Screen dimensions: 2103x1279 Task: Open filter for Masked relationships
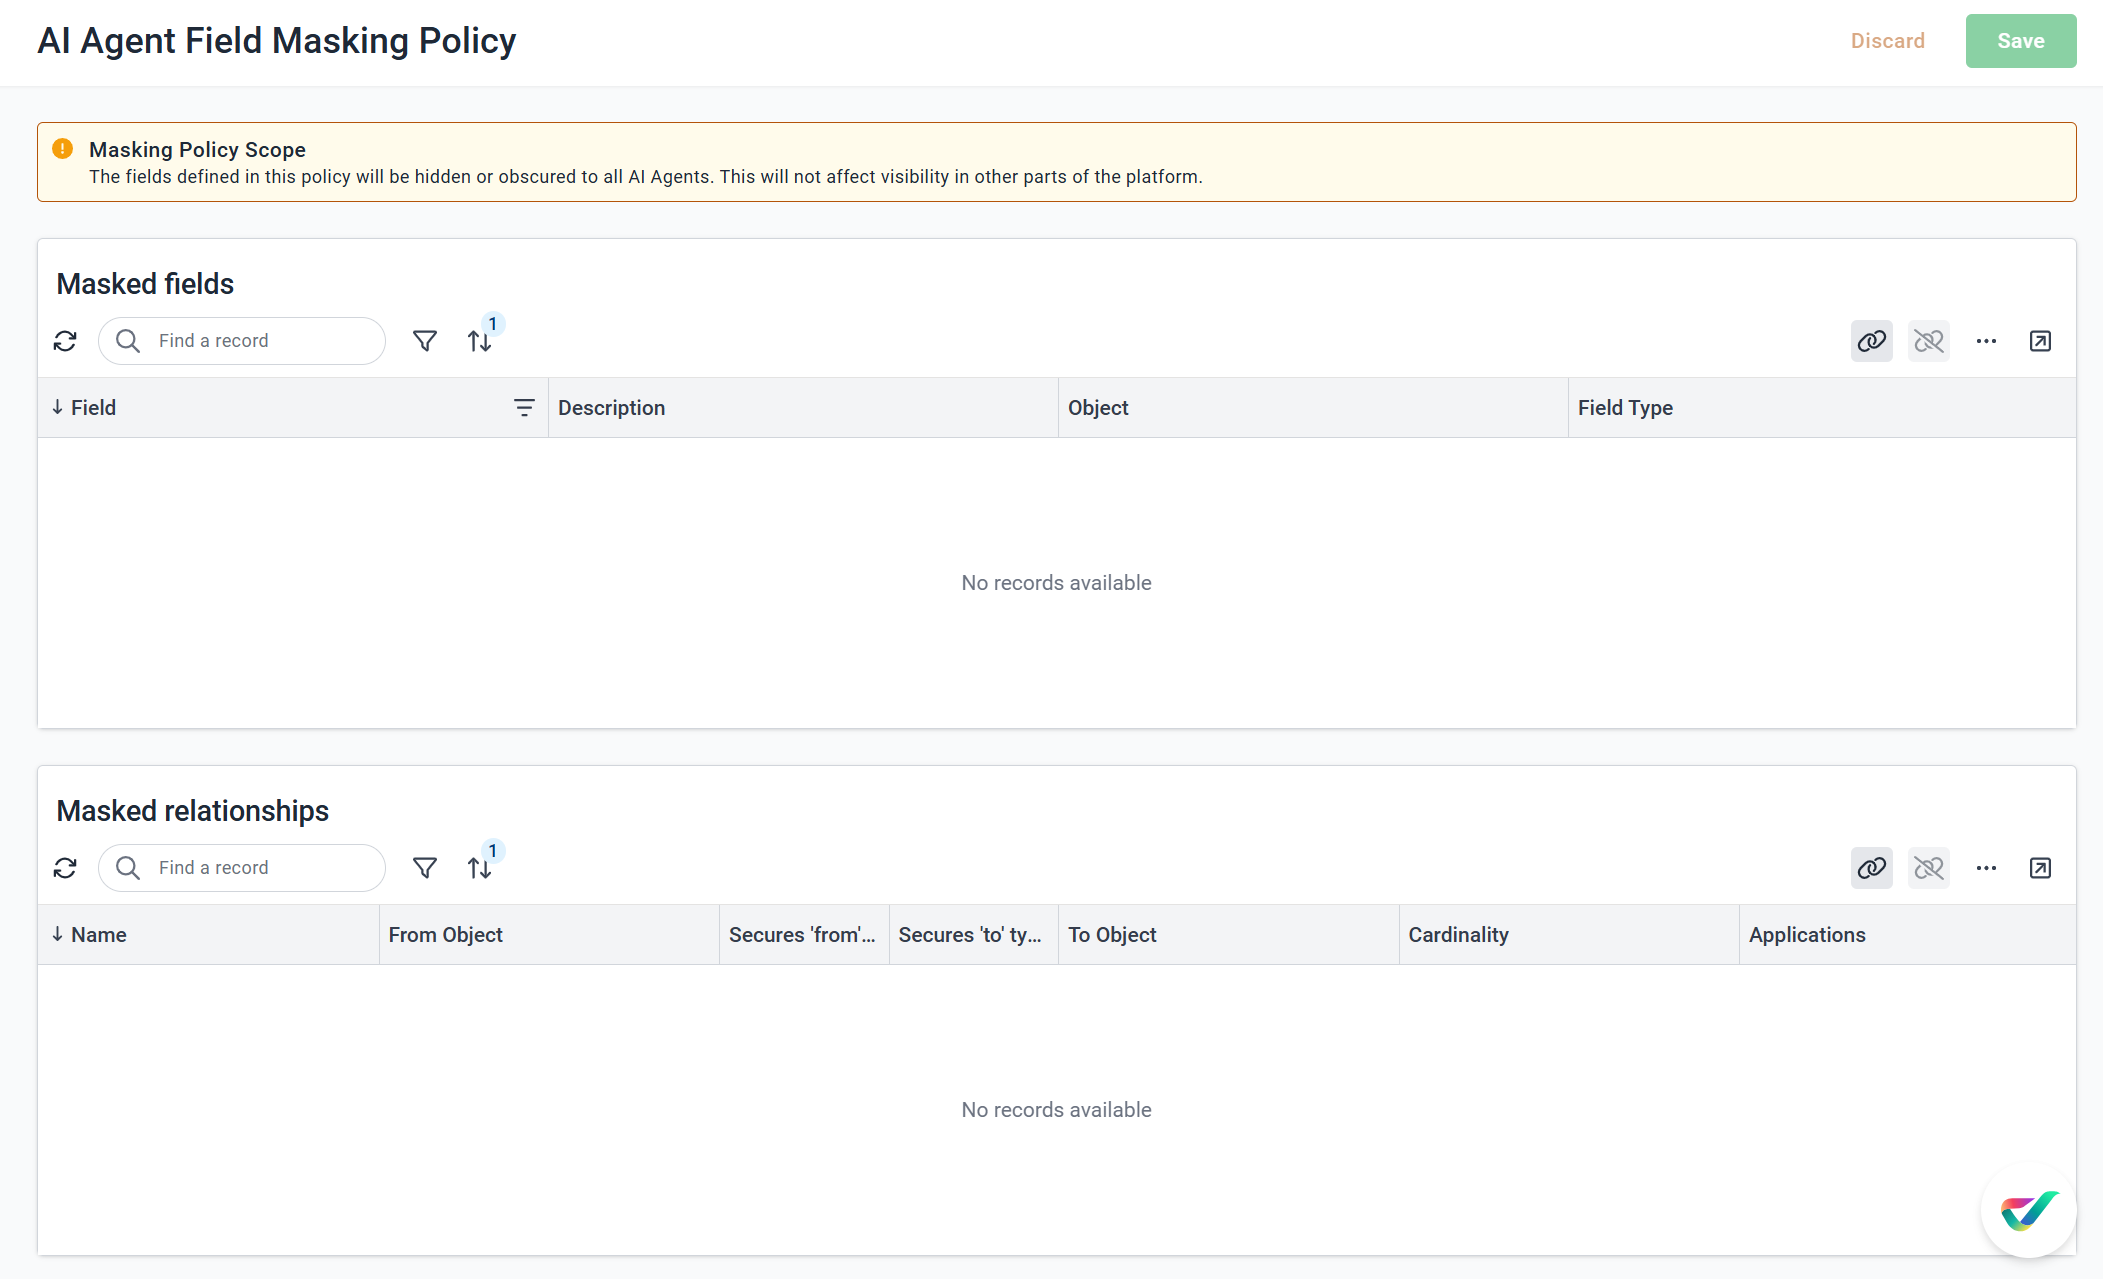425,868
